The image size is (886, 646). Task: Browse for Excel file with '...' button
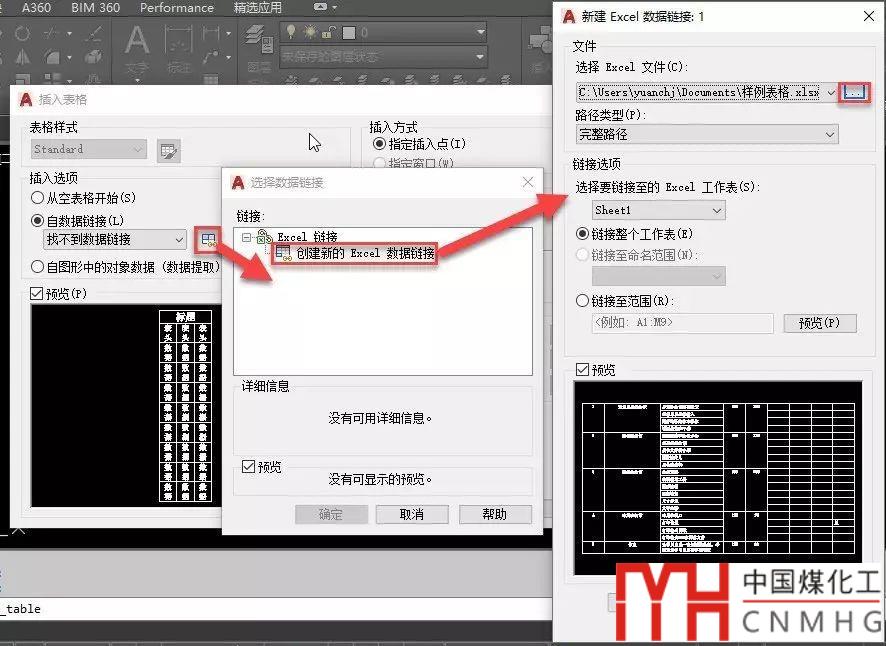854,92
